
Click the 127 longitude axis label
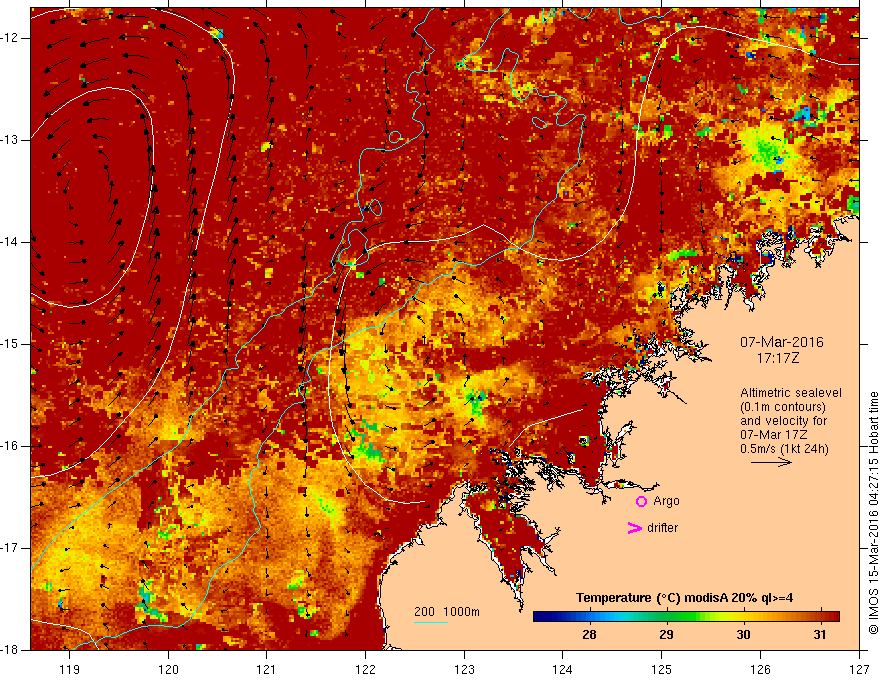(x=859, y=669)
